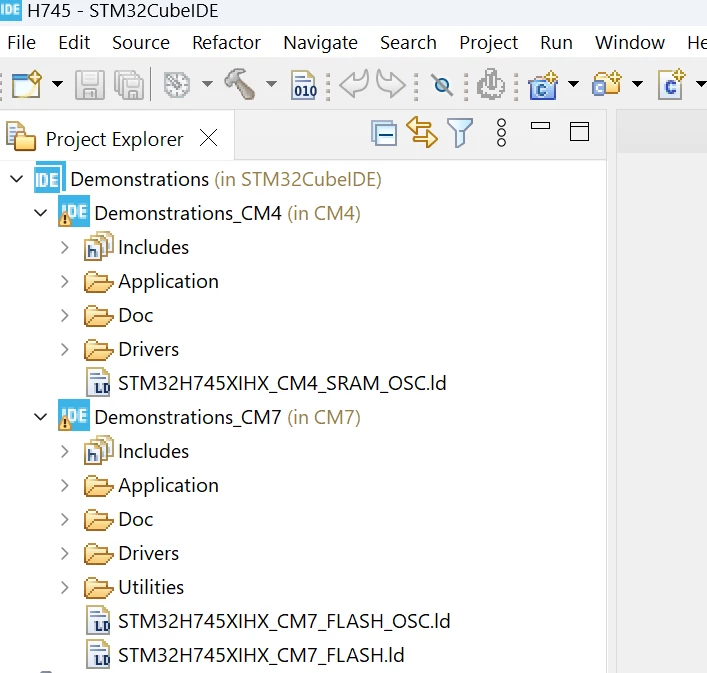Click the Doc folder icon under Demonstrations_CM7
Image resolution: width=707 pixels, height=673 pixels.
98,520
